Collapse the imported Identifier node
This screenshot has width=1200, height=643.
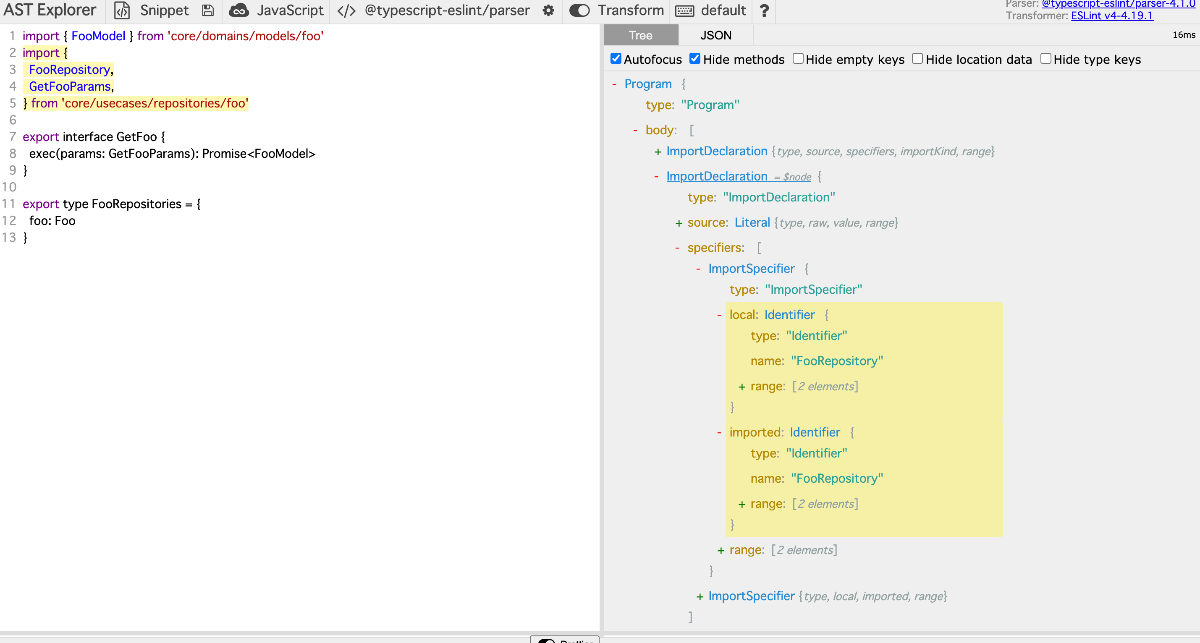tap(719, 432)
